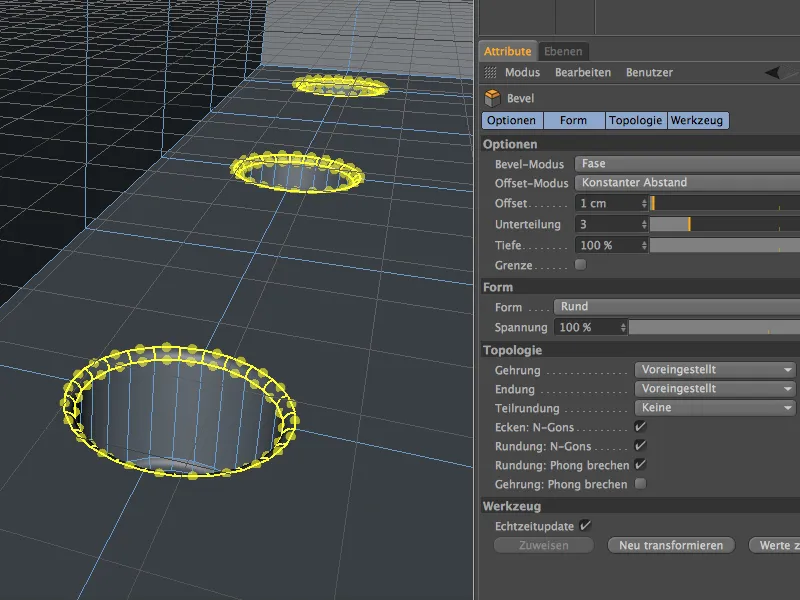
Task: Click the Spannung value field
Action: (x=587, y=328)
